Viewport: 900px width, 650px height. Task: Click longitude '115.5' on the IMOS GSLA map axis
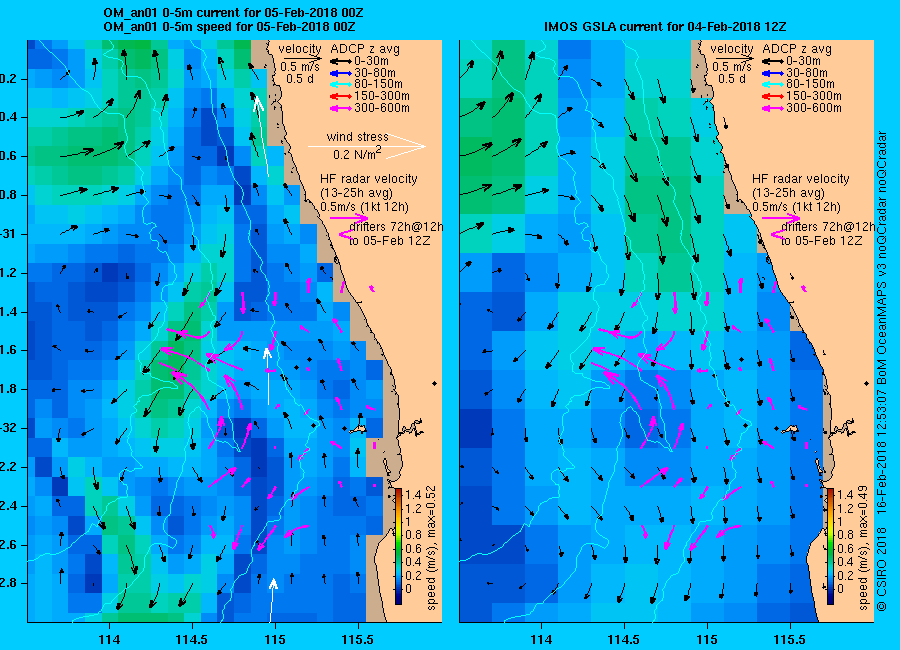(790, 639)
